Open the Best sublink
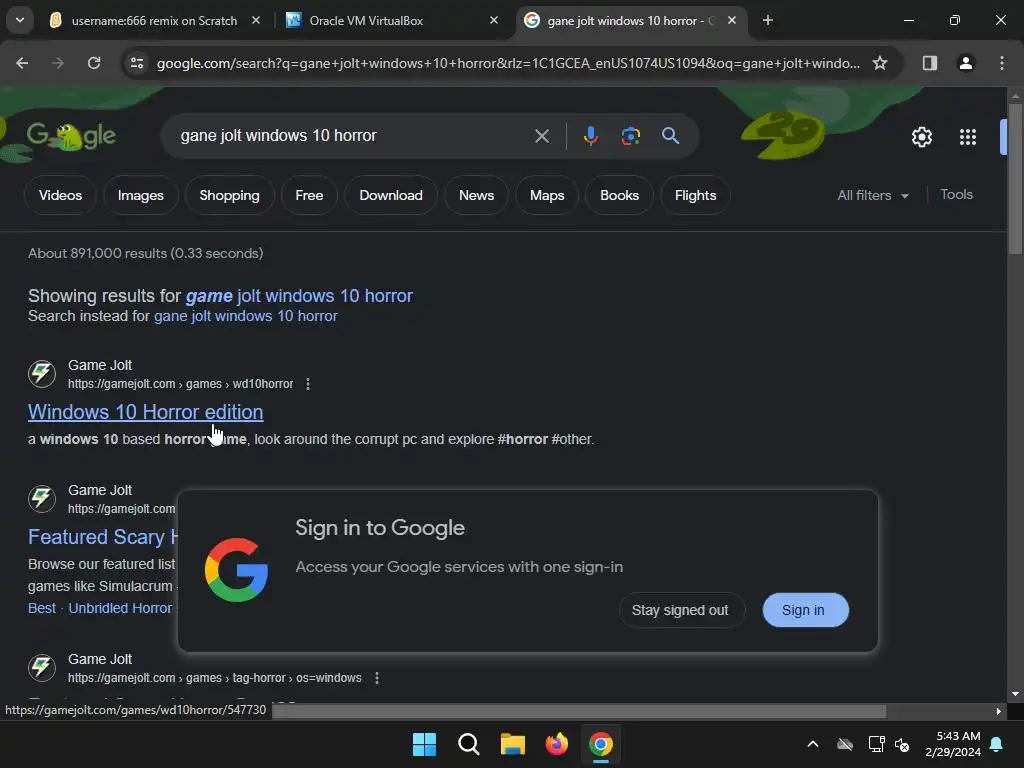Viewport: 1024px width, 768px height. 42,608
